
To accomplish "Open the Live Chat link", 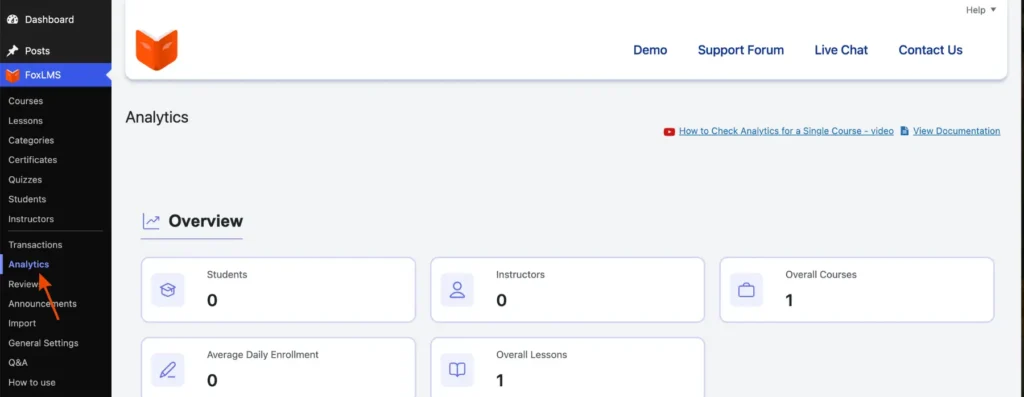I will [841, 50].
